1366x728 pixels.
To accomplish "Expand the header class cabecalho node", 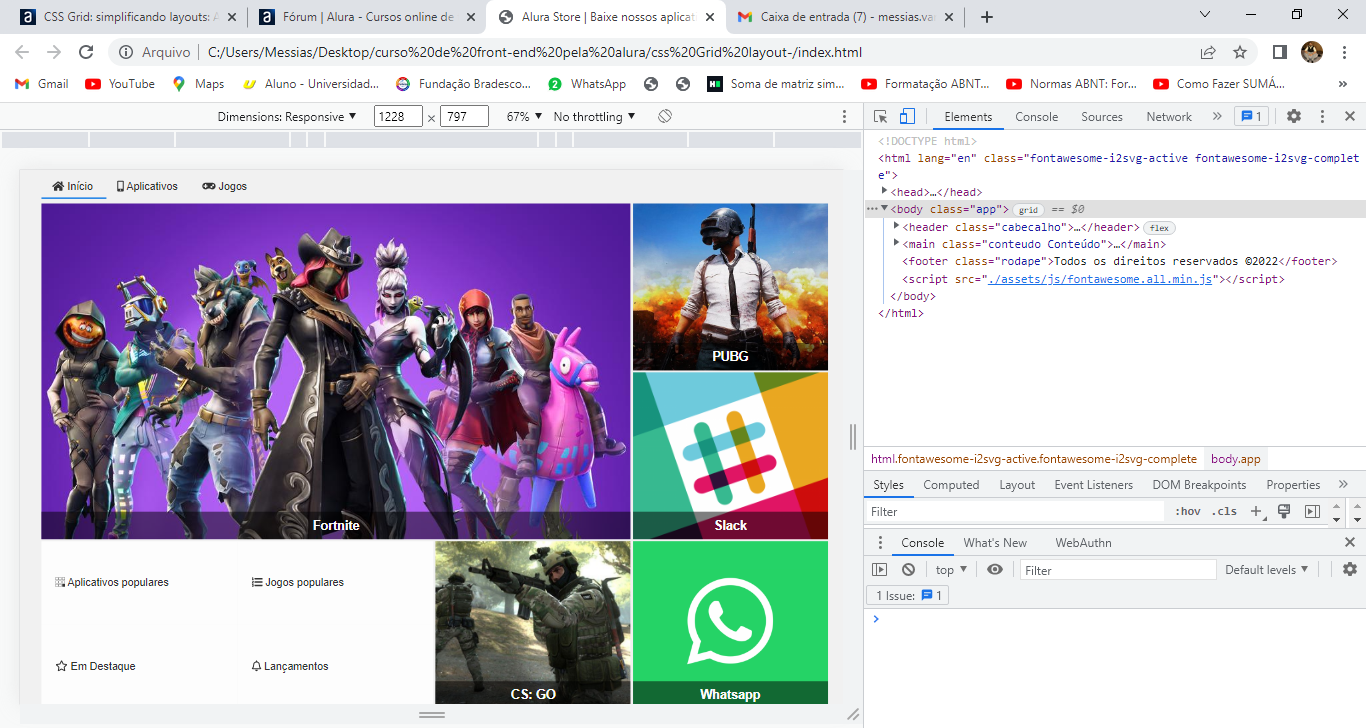I will coord(896,227).
